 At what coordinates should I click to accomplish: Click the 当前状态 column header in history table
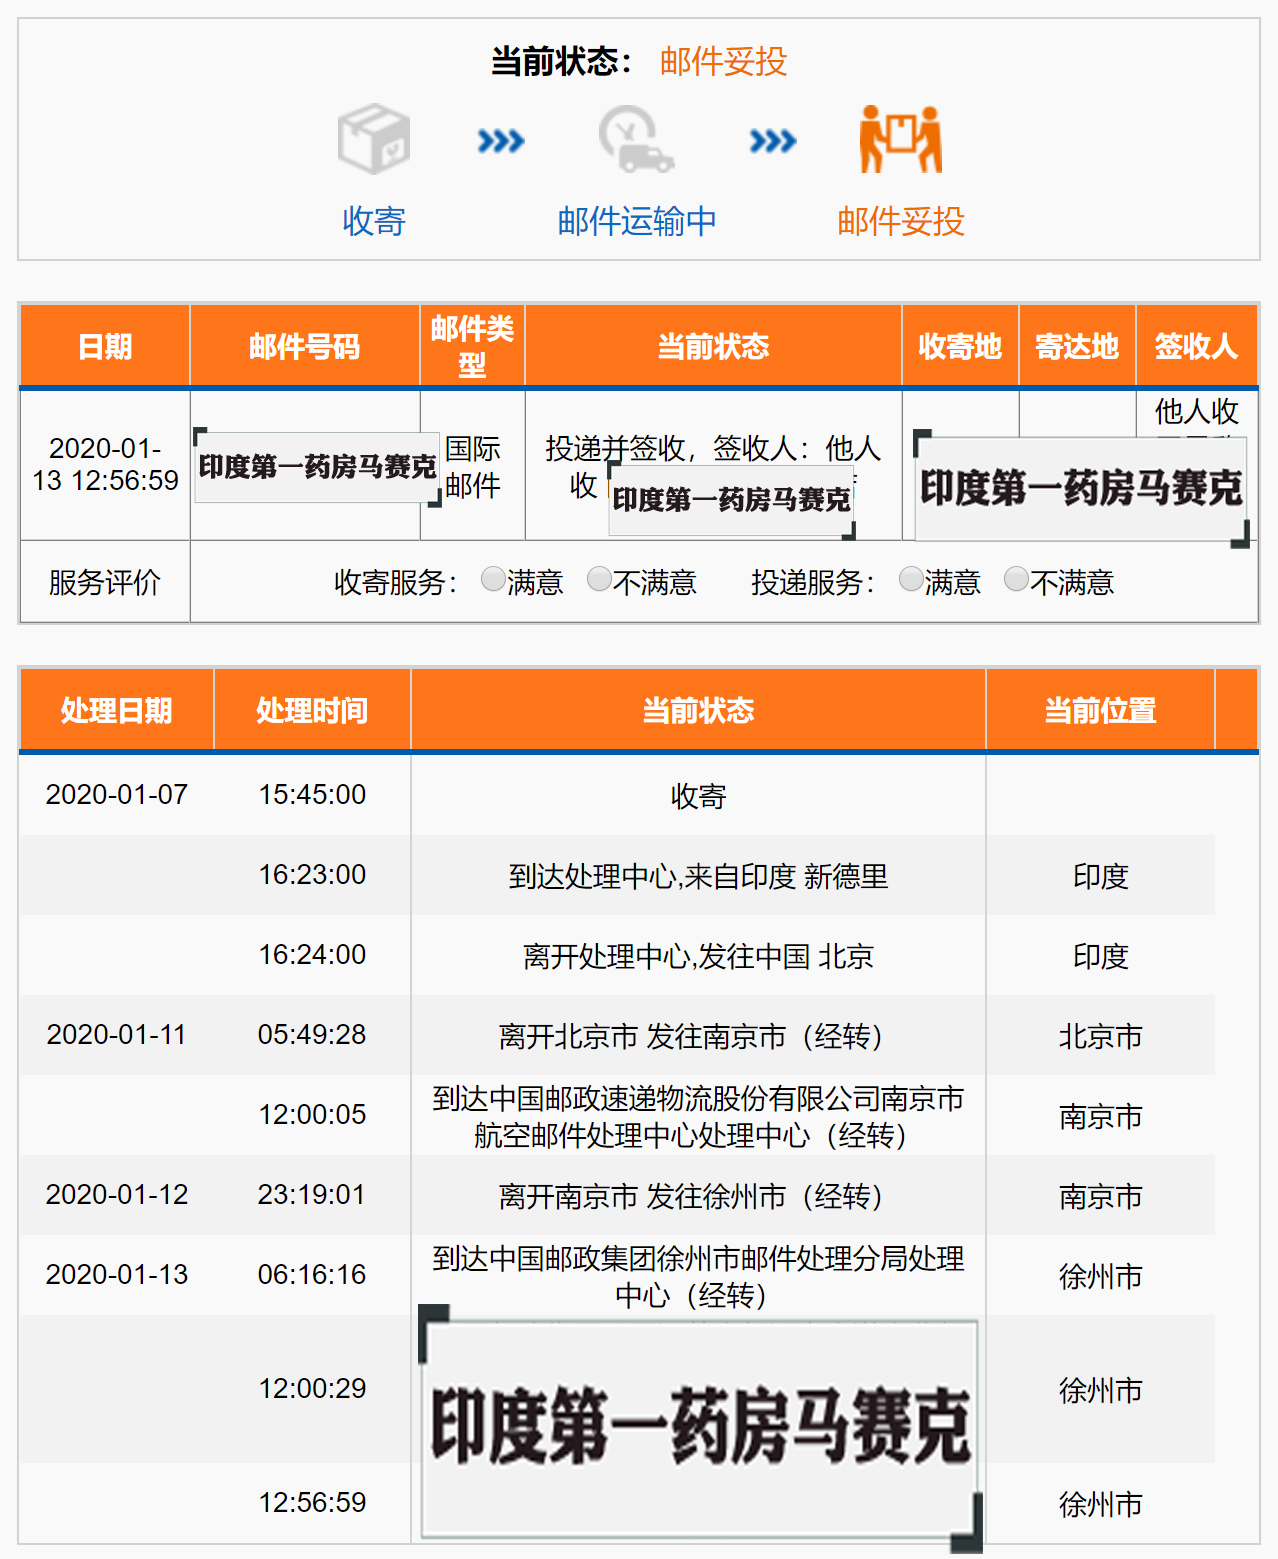701,710
